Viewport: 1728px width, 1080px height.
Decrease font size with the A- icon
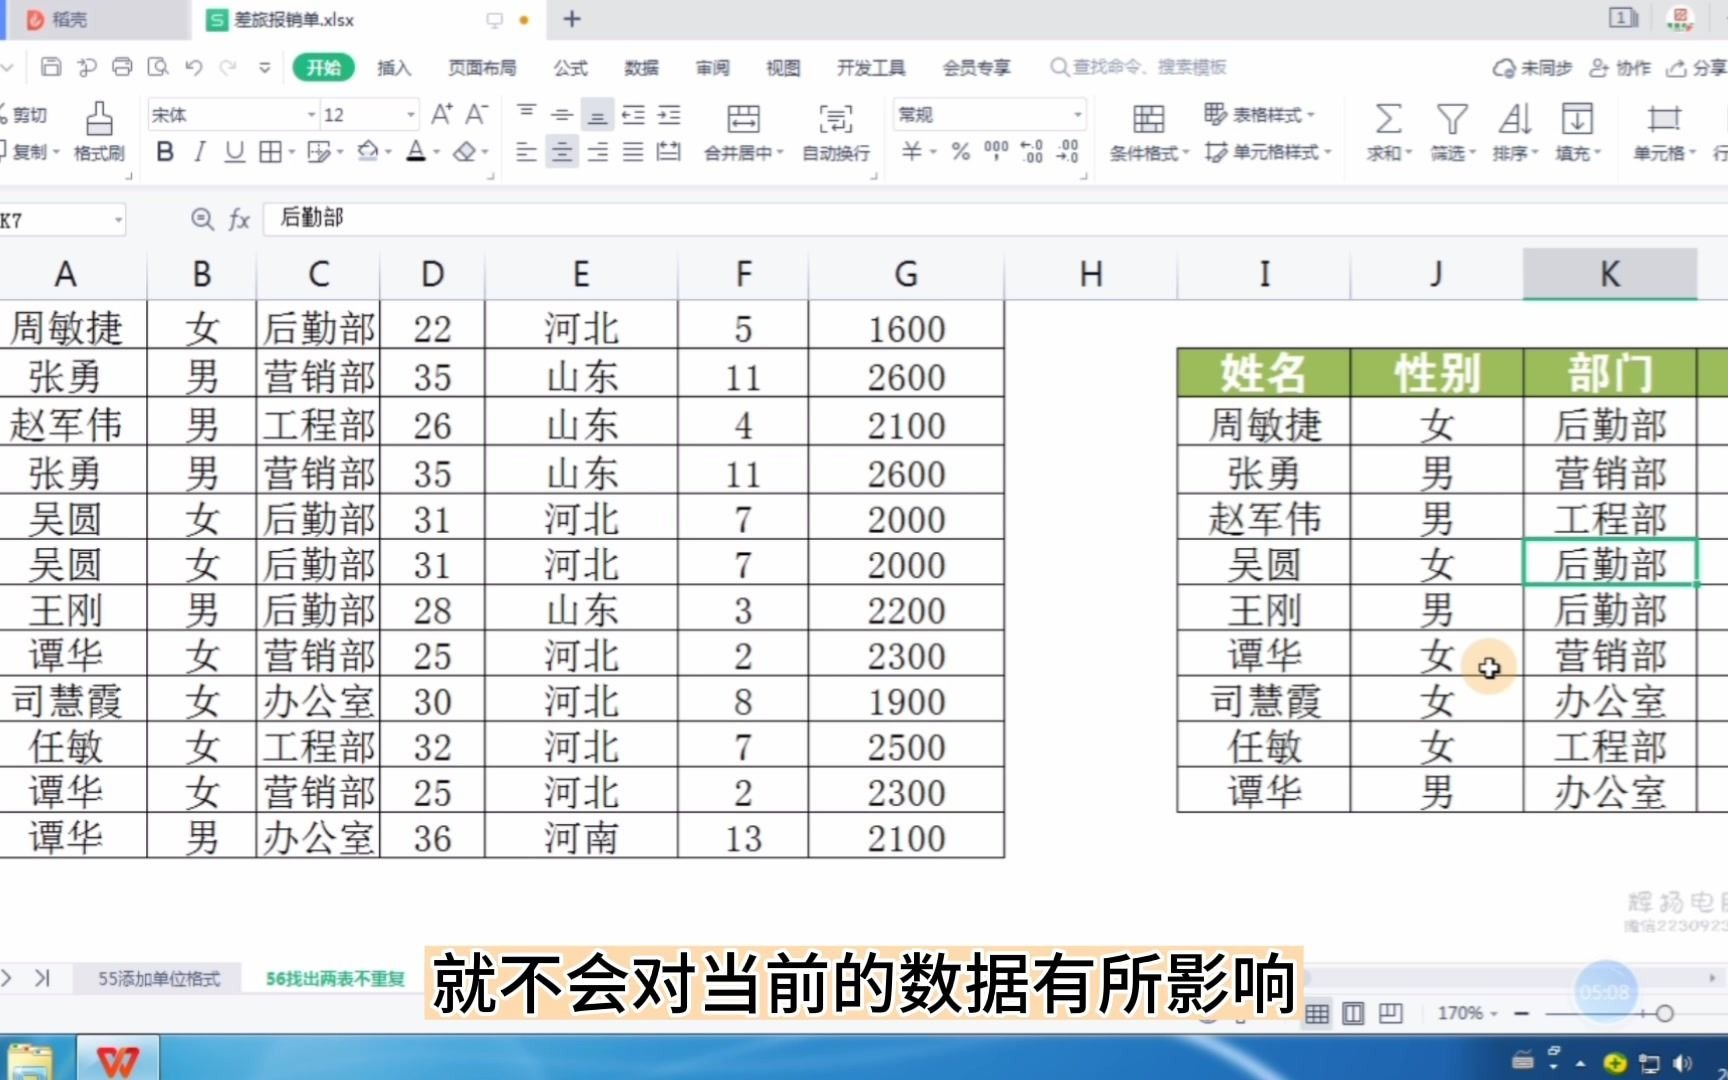(x=477, y=114)
